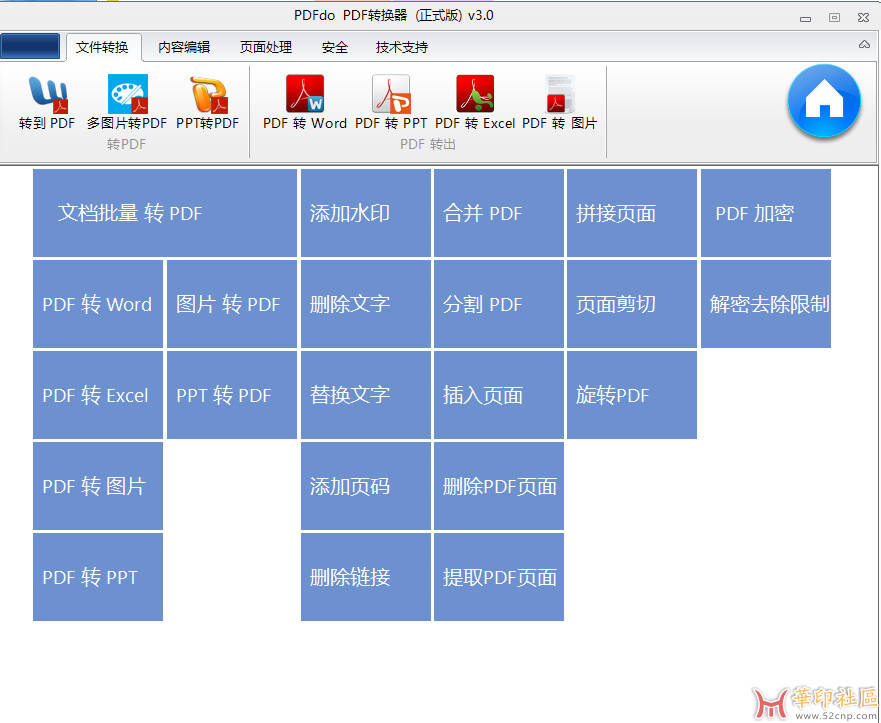The width and height of the screenshot is (881, 723).
Task: Open the 添加水印 tile
Action: pyautogui.click(x=366, y=213)
